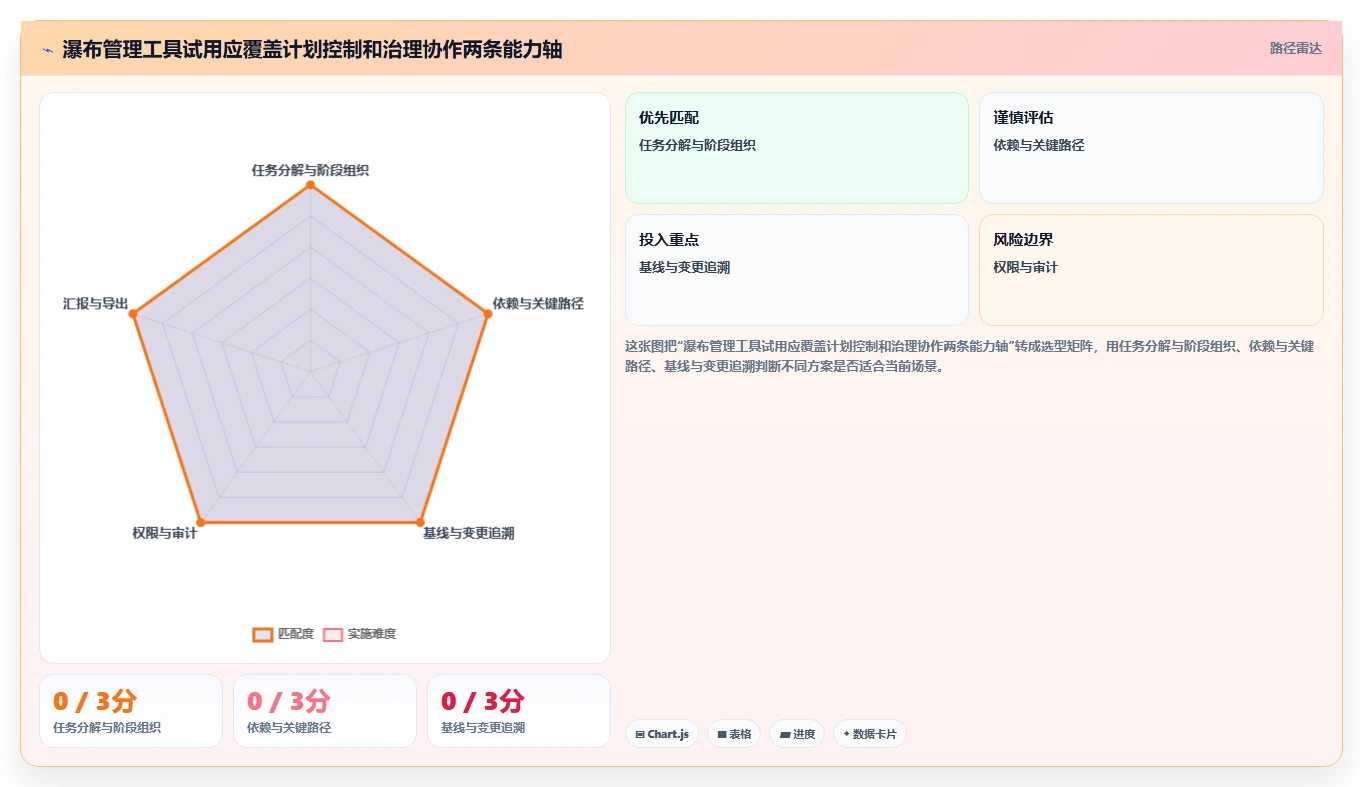Screen dimensions: 1363x787
Task: Select the 投入重点 card
Action: pyautogui.click(x=797, y=270)
